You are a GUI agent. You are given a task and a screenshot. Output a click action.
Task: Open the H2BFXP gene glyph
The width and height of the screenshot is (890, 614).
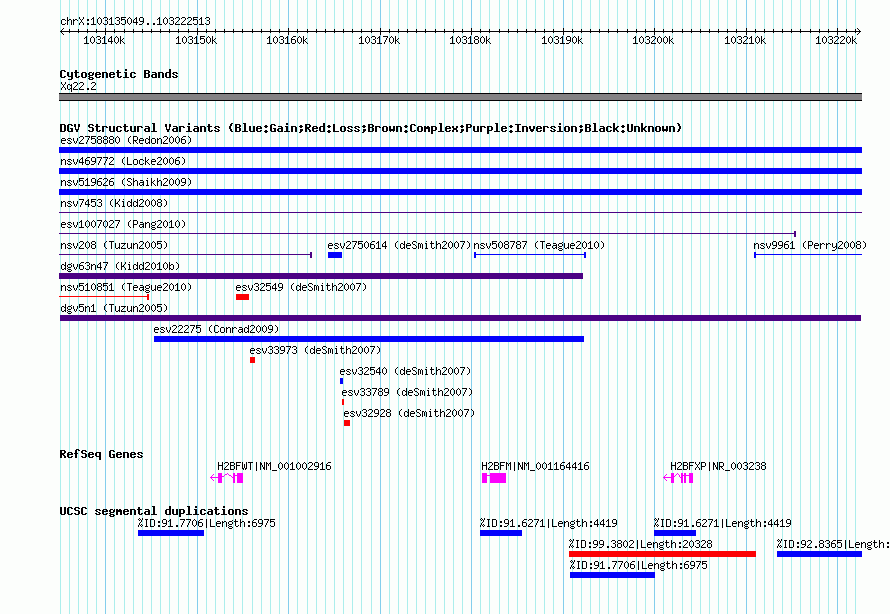[x=678, y=478]
